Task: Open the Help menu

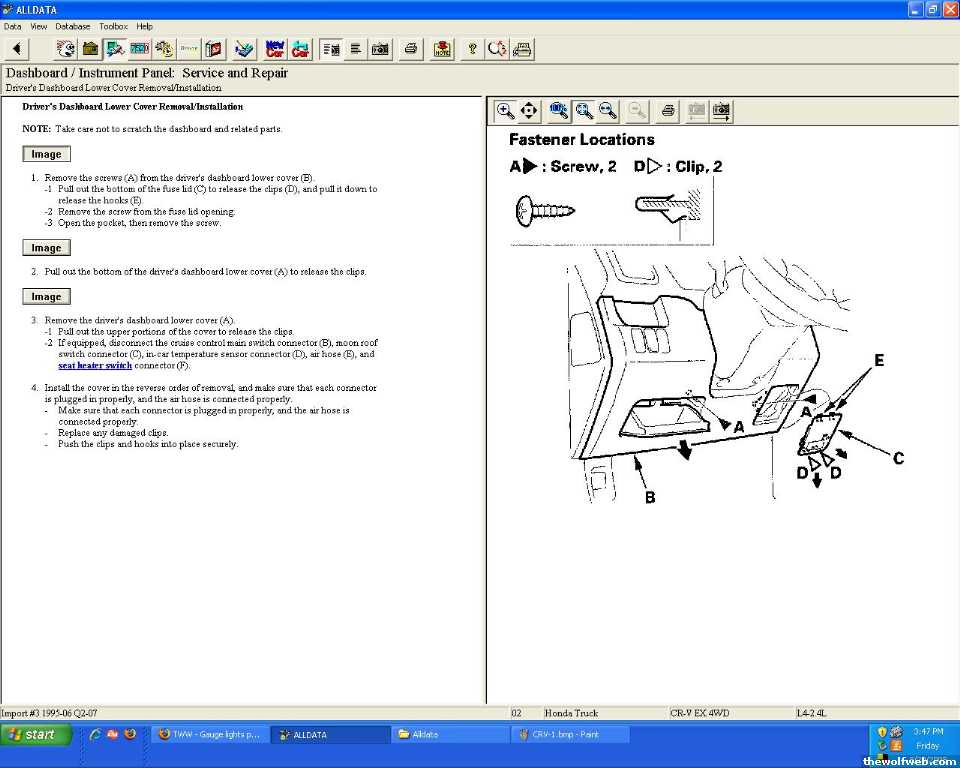Action: coord(145,26)
